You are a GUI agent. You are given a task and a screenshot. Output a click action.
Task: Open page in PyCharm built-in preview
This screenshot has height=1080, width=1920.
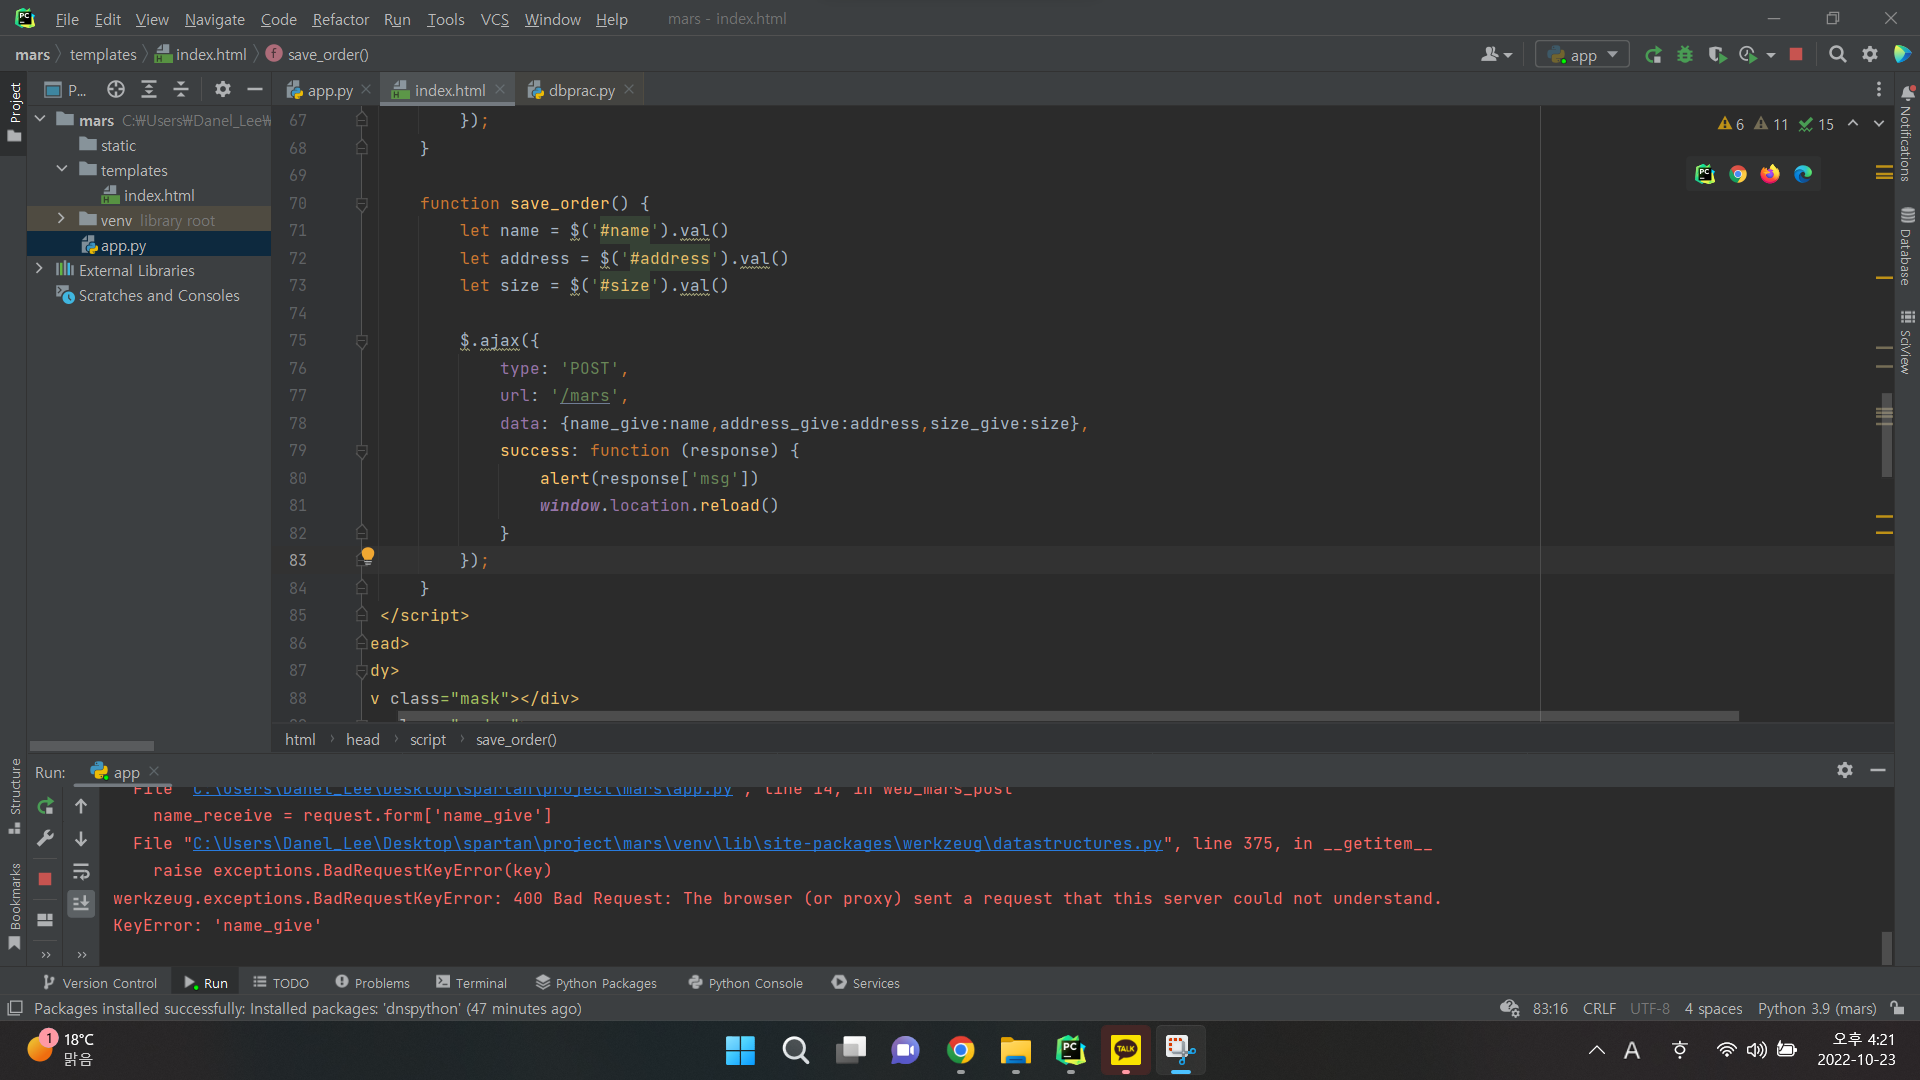pos(1705,174)
